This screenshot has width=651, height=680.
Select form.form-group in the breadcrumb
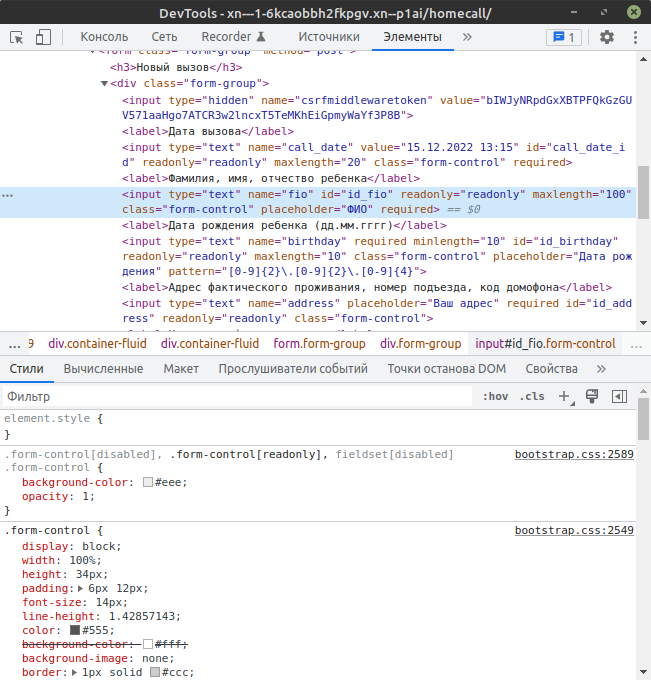pos(319,344)
